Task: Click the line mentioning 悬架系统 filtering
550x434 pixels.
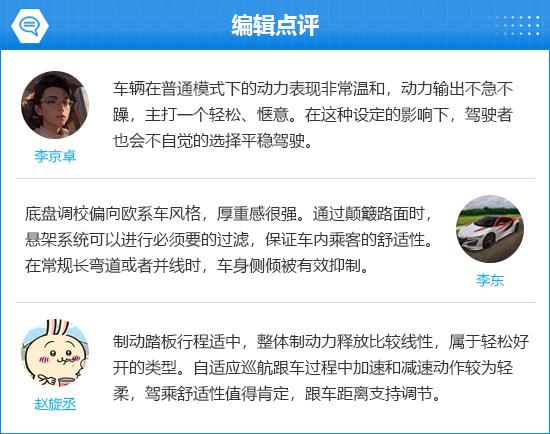Action: 229,240
